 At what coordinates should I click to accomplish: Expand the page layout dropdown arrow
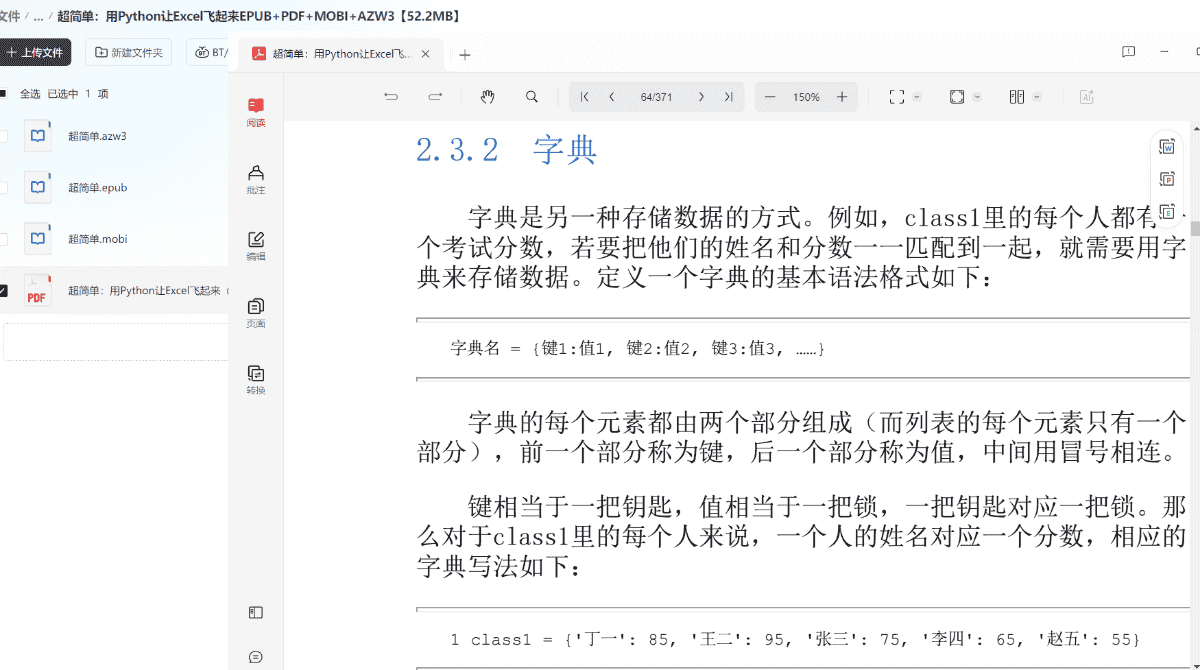[x=1037, y=97]
